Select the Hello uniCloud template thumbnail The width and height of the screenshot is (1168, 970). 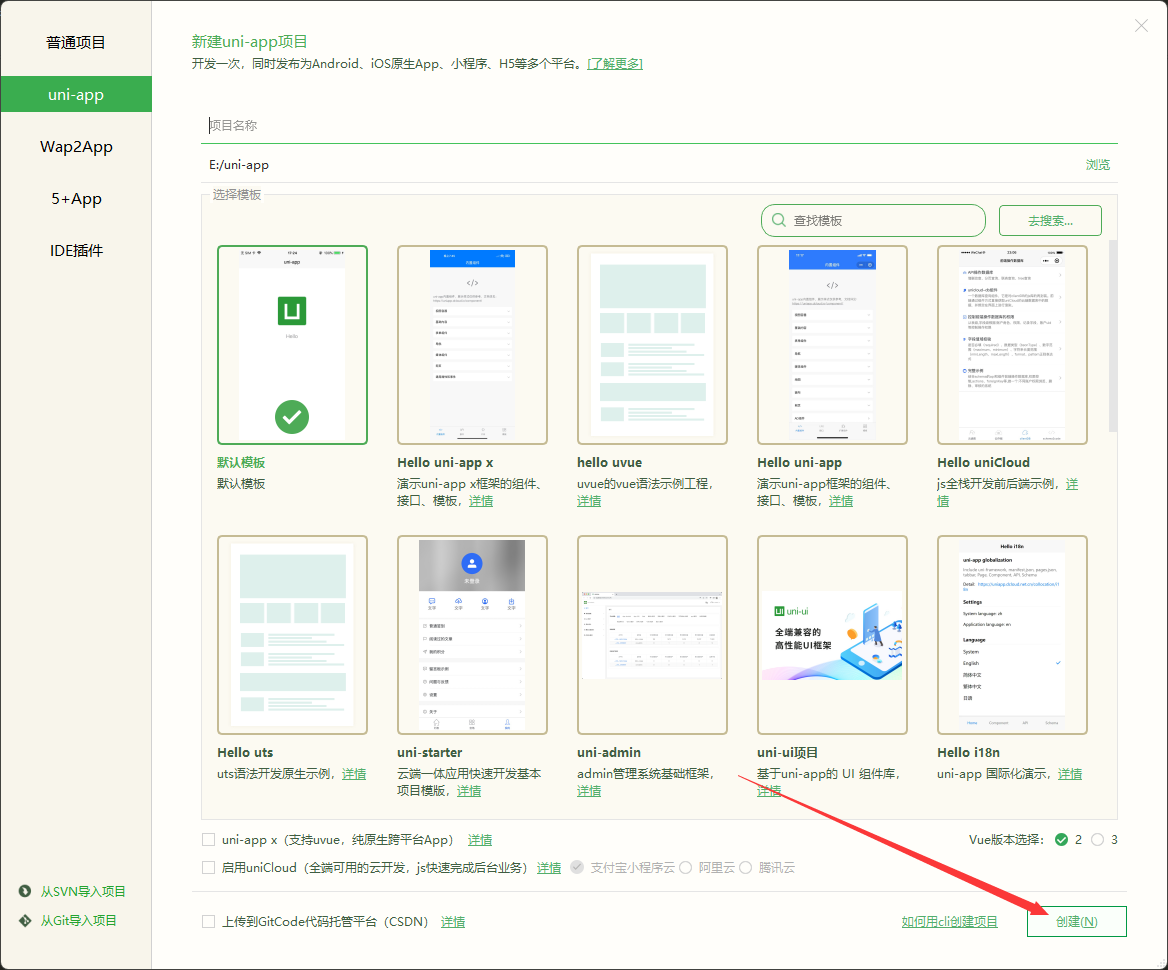(1012, 345)
